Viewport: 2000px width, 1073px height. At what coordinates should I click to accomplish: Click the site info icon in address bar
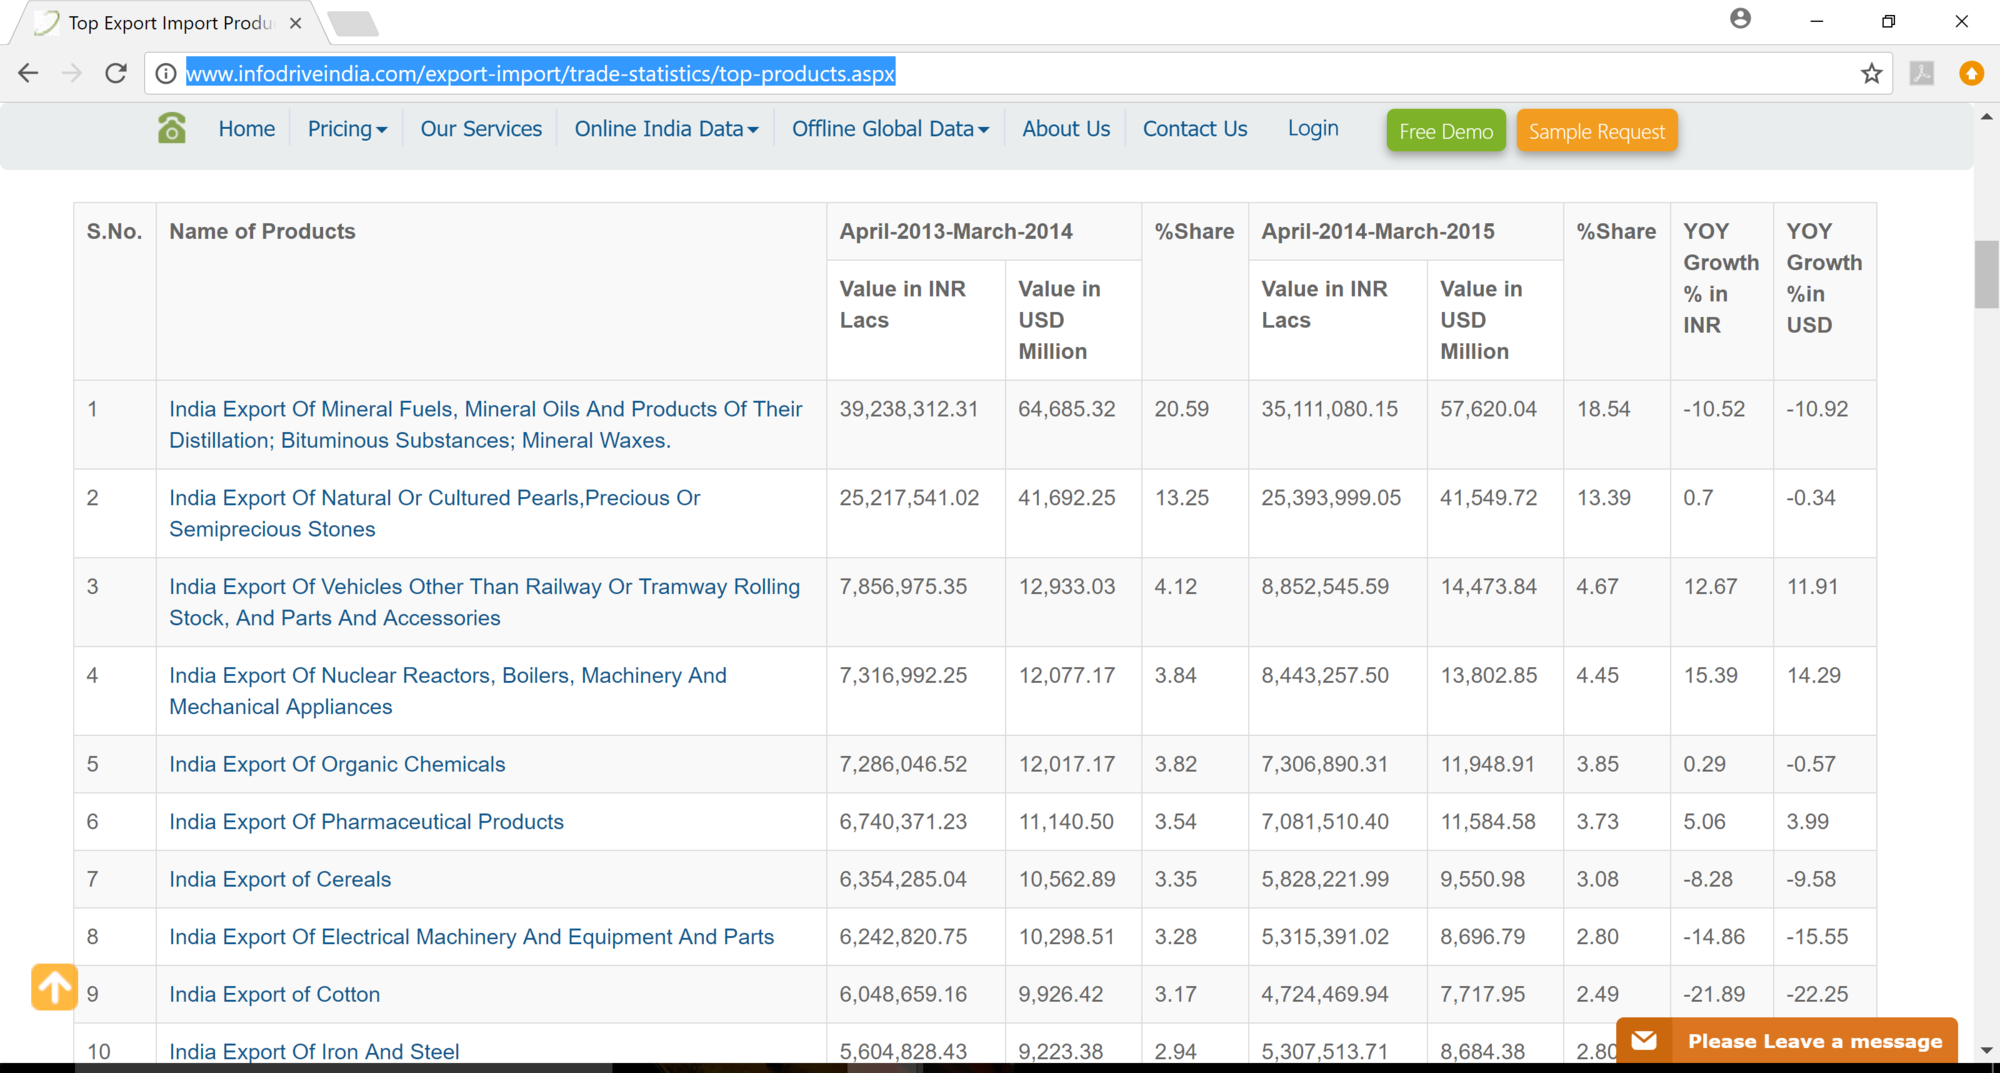click(166, 73)
